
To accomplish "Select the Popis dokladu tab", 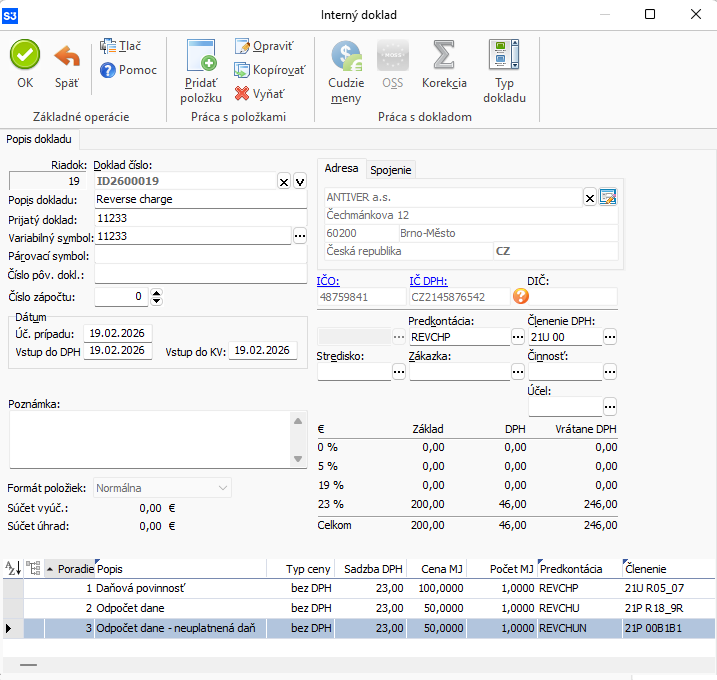I will pyautogui.click(x=39, y=139).
